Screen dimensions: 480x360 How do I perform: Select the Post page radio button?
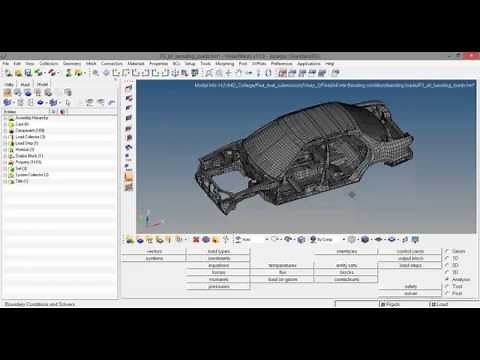tap(447, 293)
